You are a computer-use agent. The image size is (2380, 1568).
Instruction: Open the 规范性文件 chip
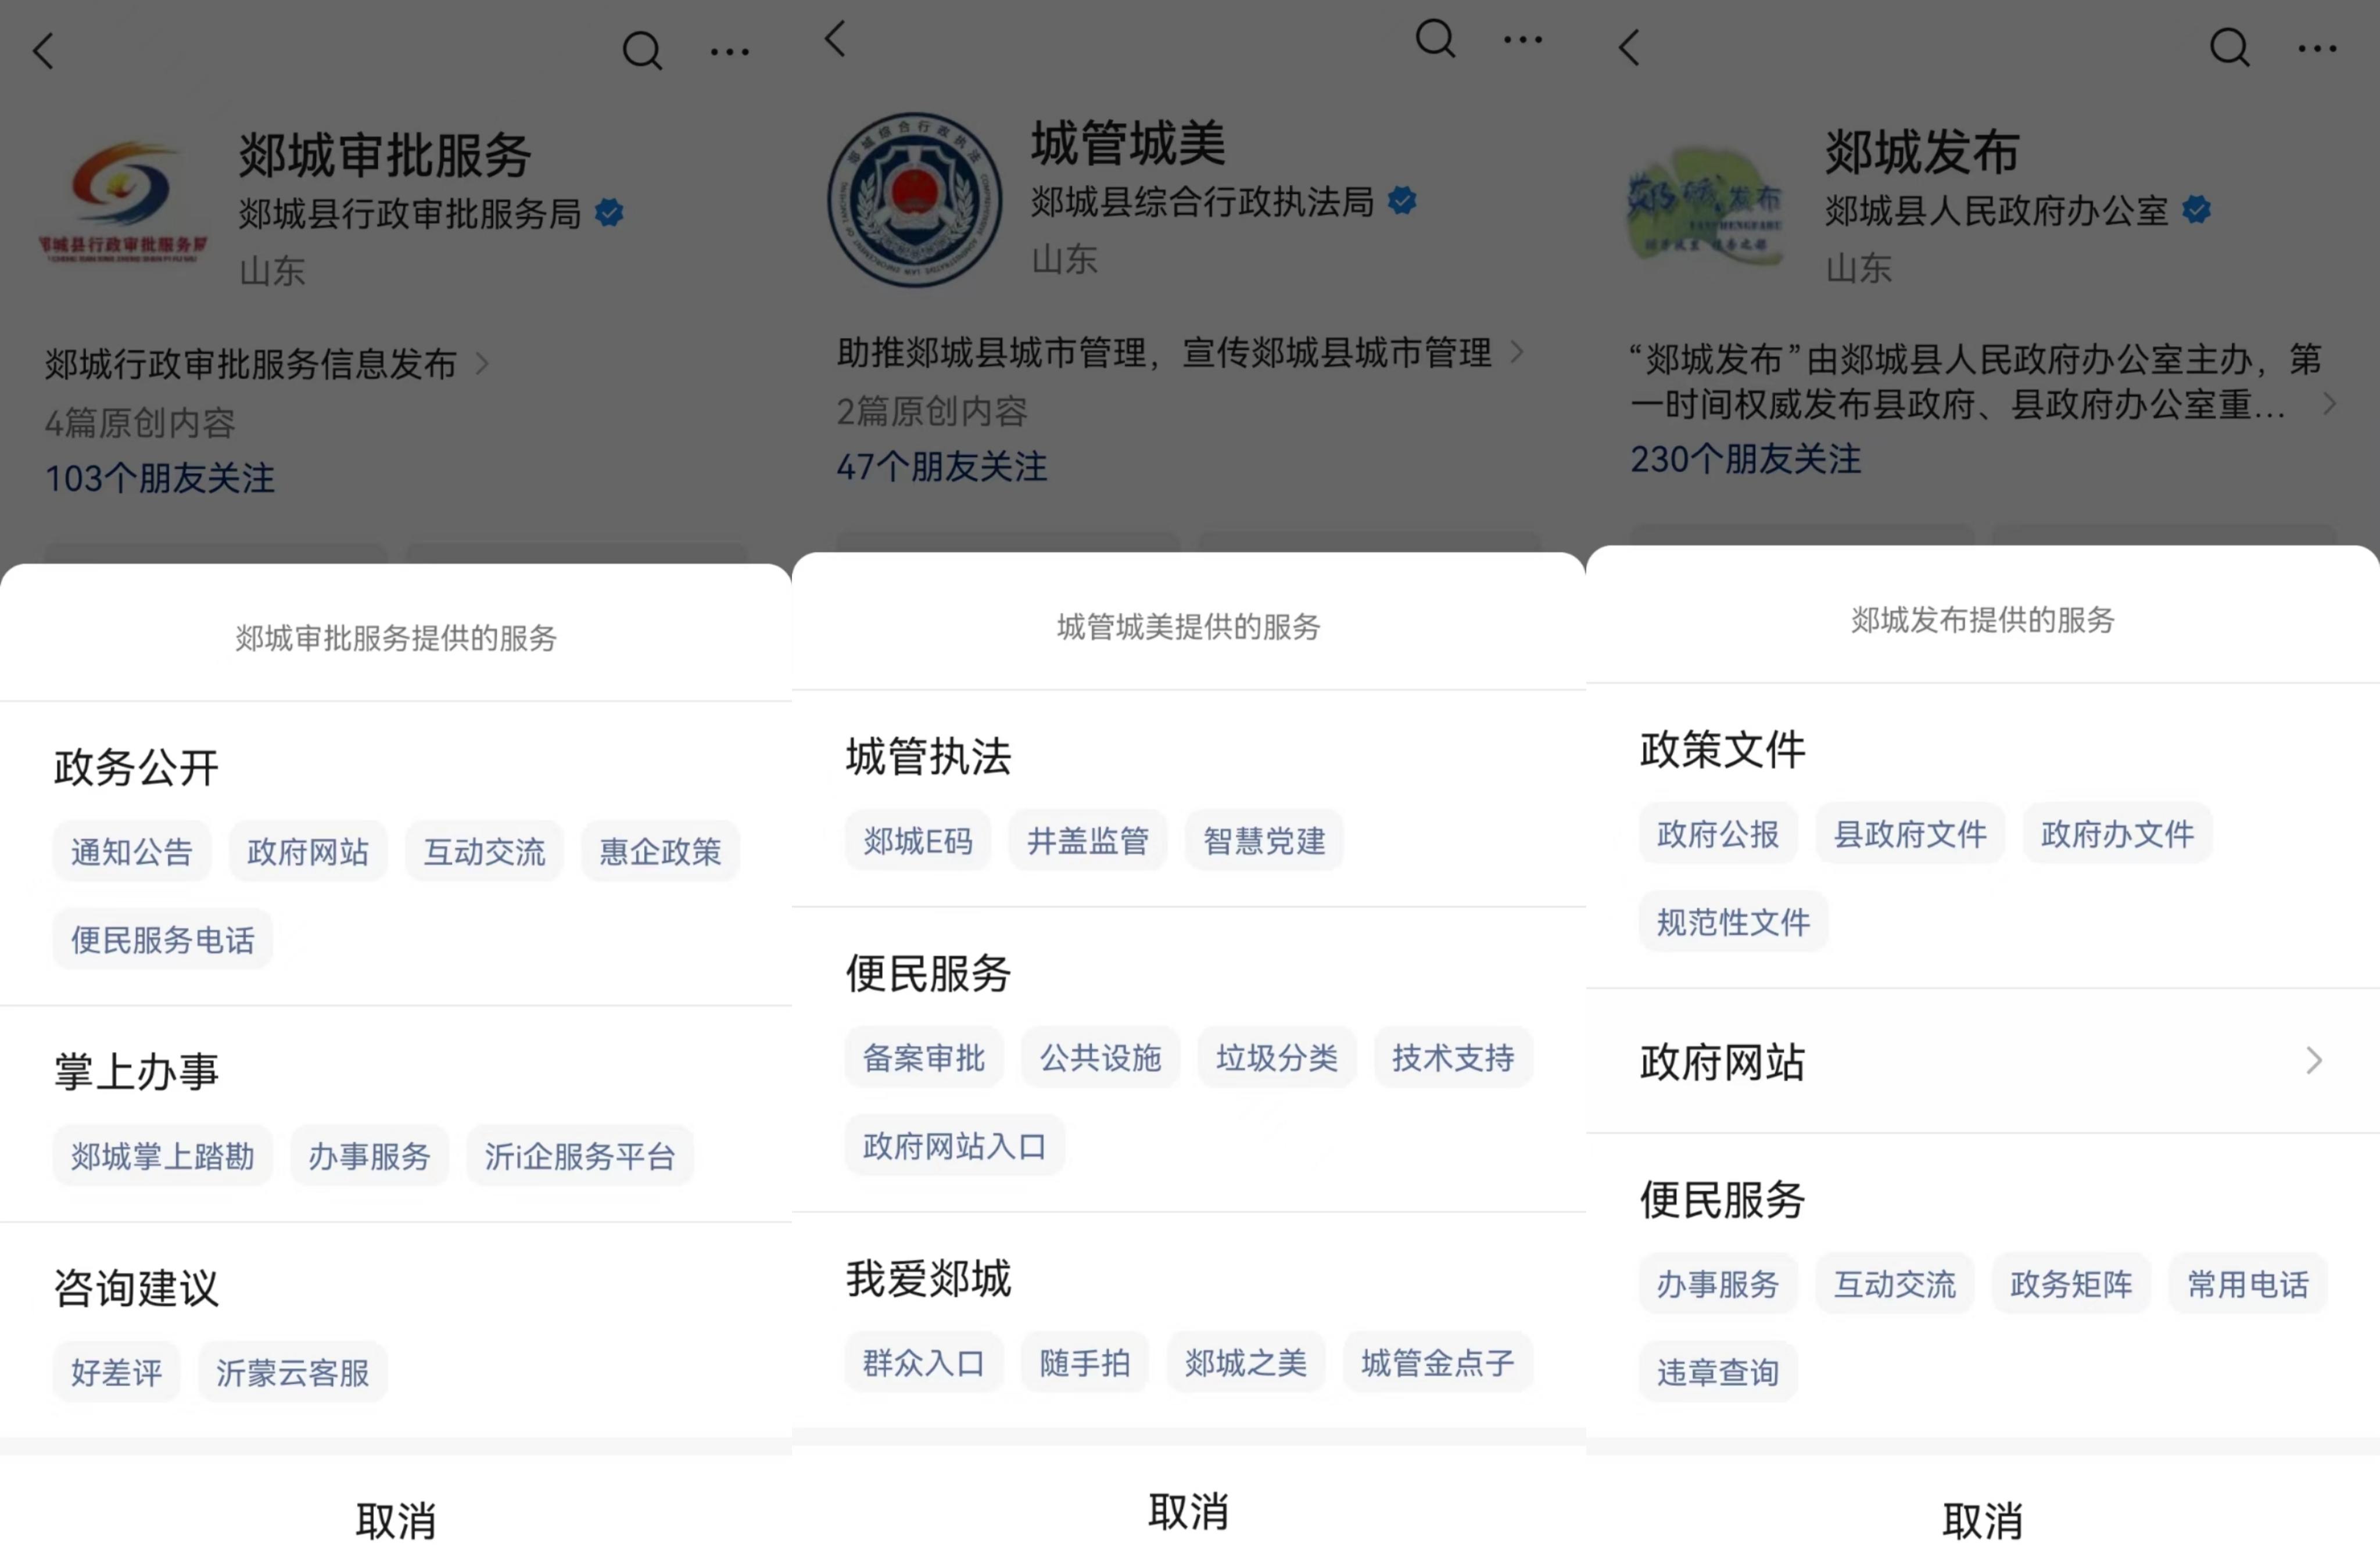pyautogui.click(x=1734, y=922)
